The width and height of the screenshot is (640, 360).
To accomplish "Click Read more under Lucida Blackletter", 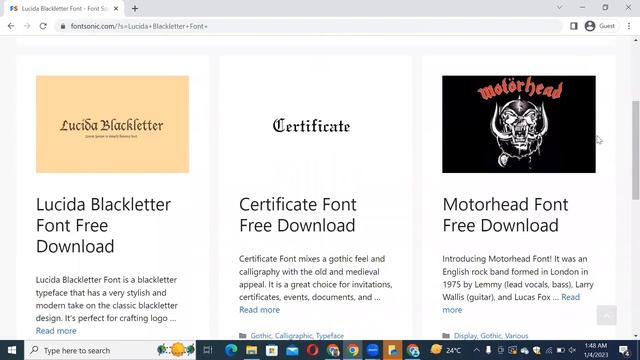I will tap(56, 331).
